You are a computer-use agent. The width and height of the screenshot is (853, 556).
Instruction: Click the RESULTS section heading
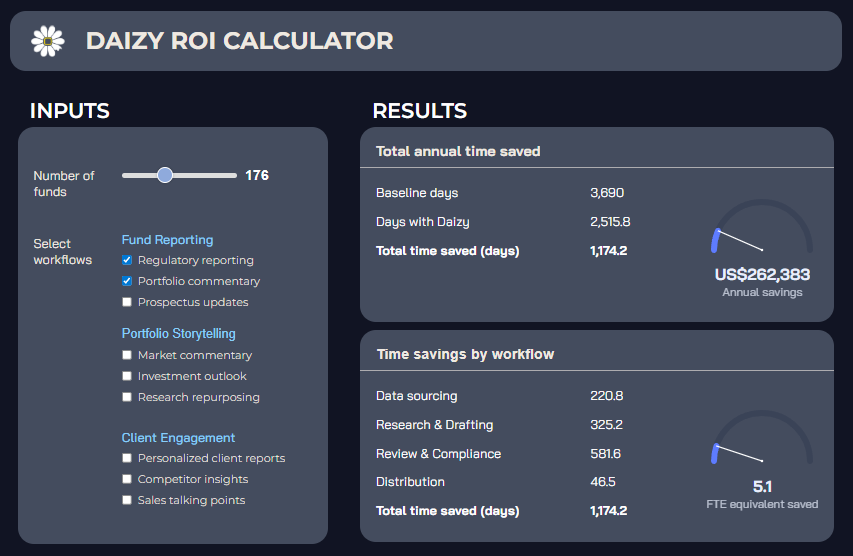(x=419, y=111)
